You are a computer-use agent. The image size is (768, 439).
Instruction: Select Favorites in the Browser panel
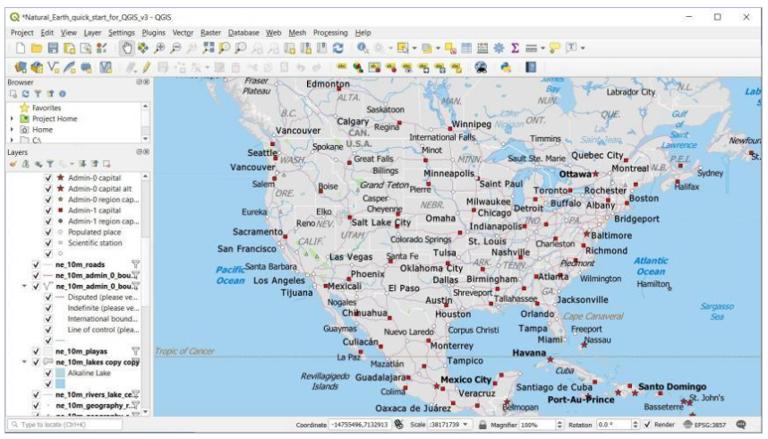pos(47,108)
